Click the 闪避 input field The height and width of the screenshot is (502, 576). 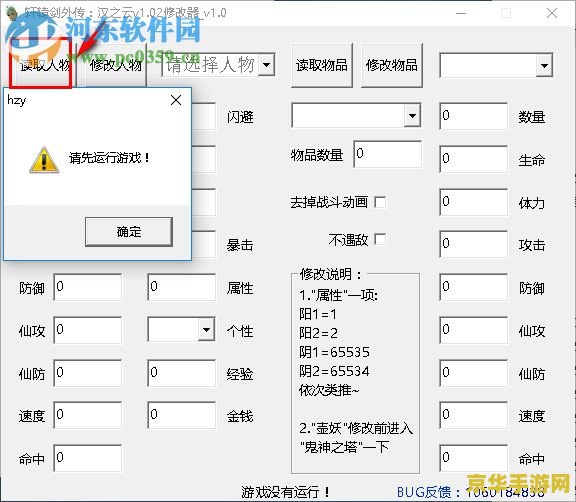204,116
